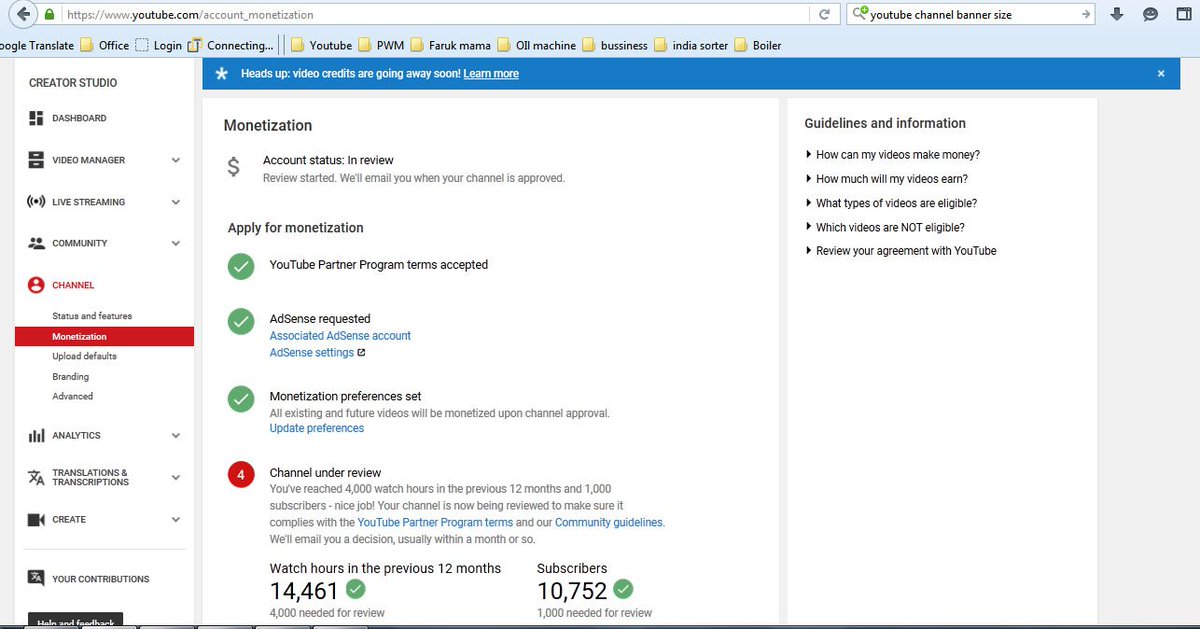Click the Update preferences link
This screenshot has height=629, width=1200.
pyautogui.click(x=317, y=428)
